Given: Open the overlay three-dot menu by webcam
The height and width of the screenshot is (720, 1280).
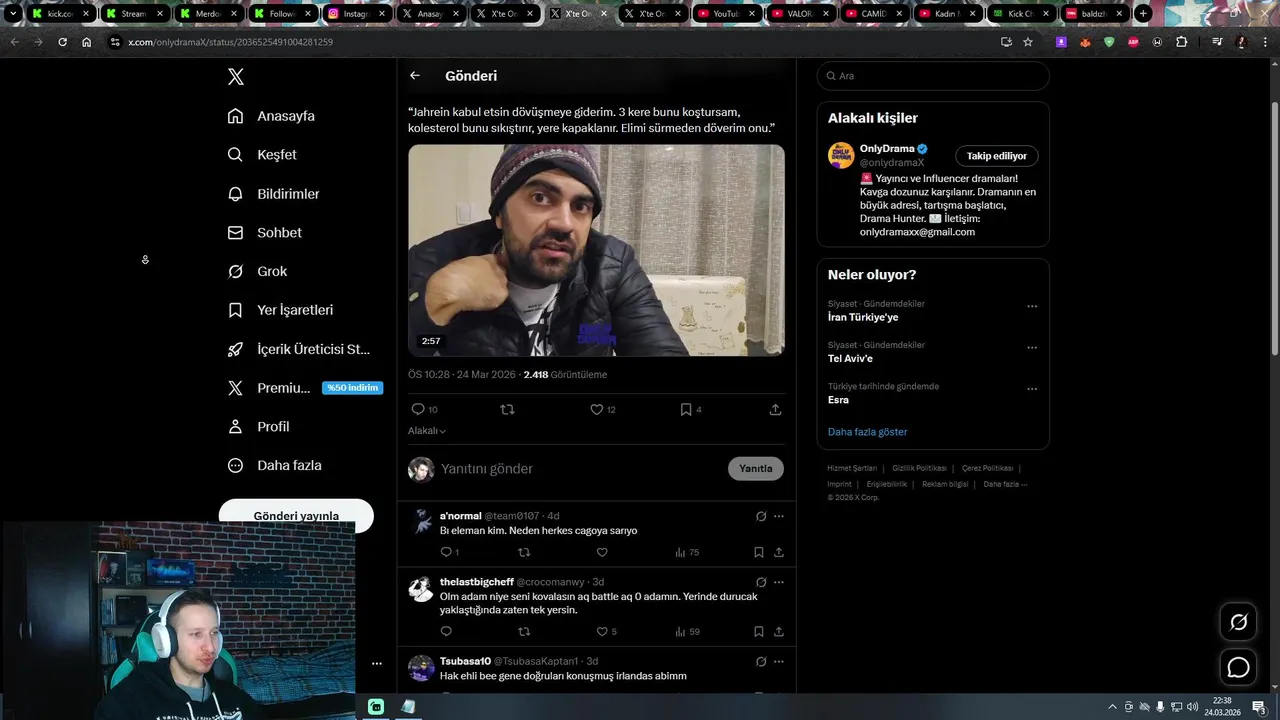Looking at the screenshot, I should pyautogui.click(x=377, y=663).
